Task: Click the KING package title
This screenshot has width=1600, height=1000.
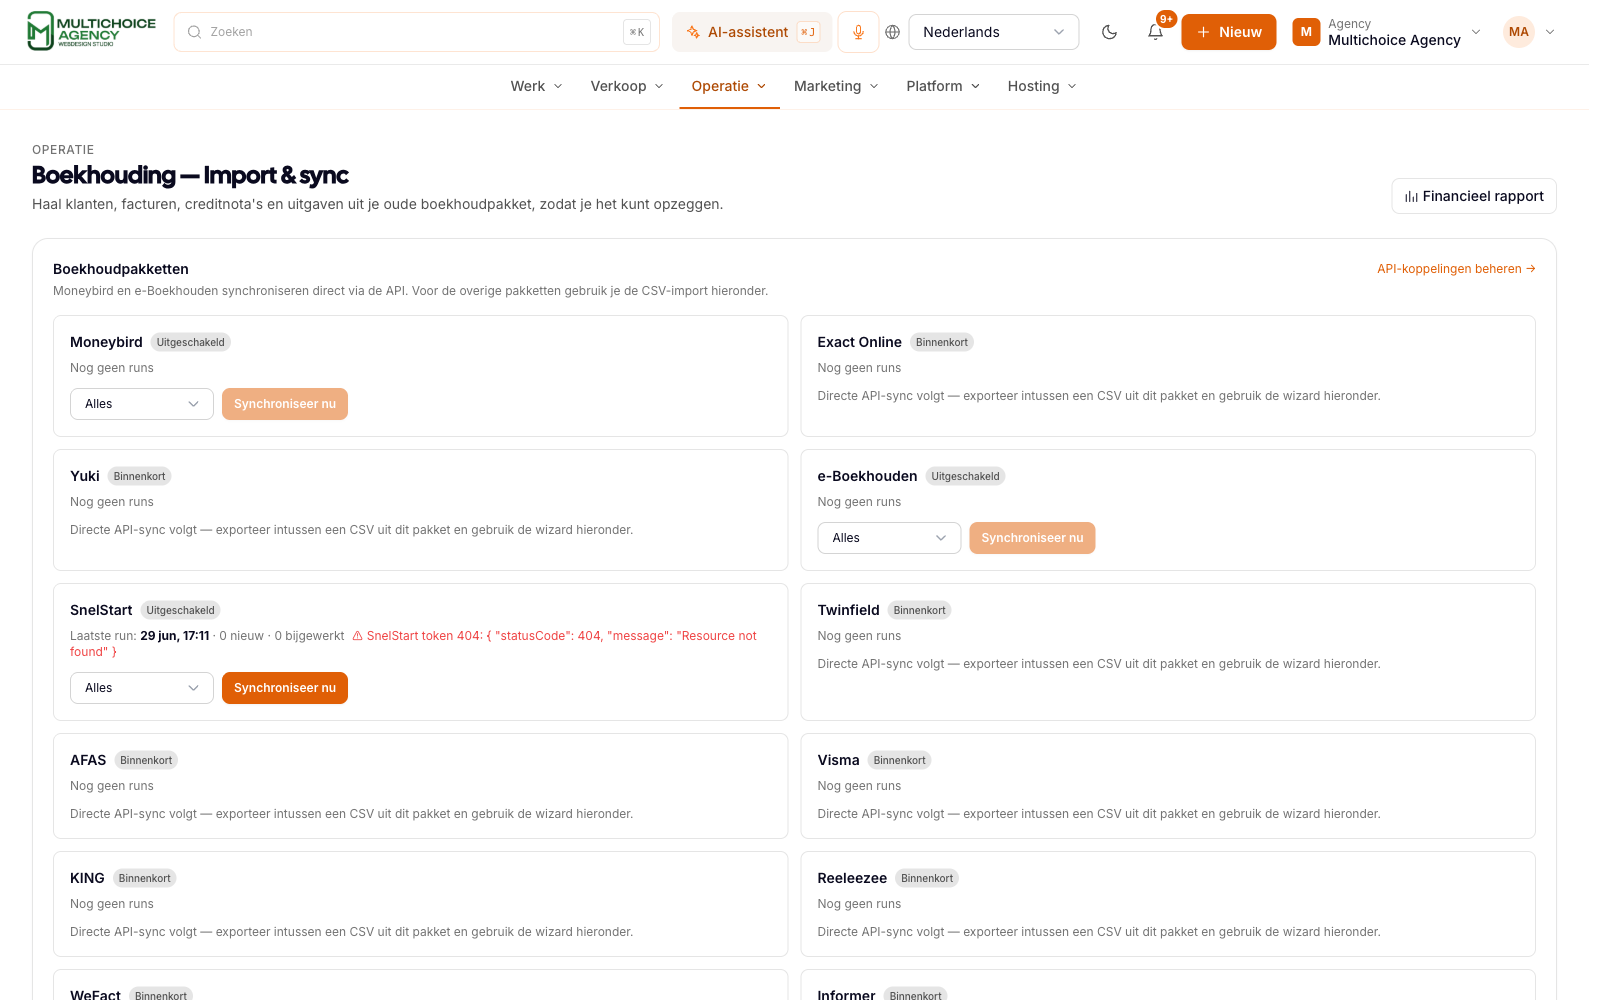Action: coord(87,878)
